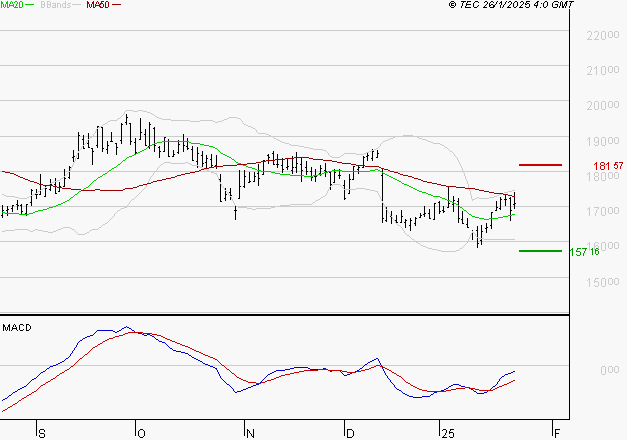
Task: Click the O month marker on time axis
Action: (x=141, y=434)
